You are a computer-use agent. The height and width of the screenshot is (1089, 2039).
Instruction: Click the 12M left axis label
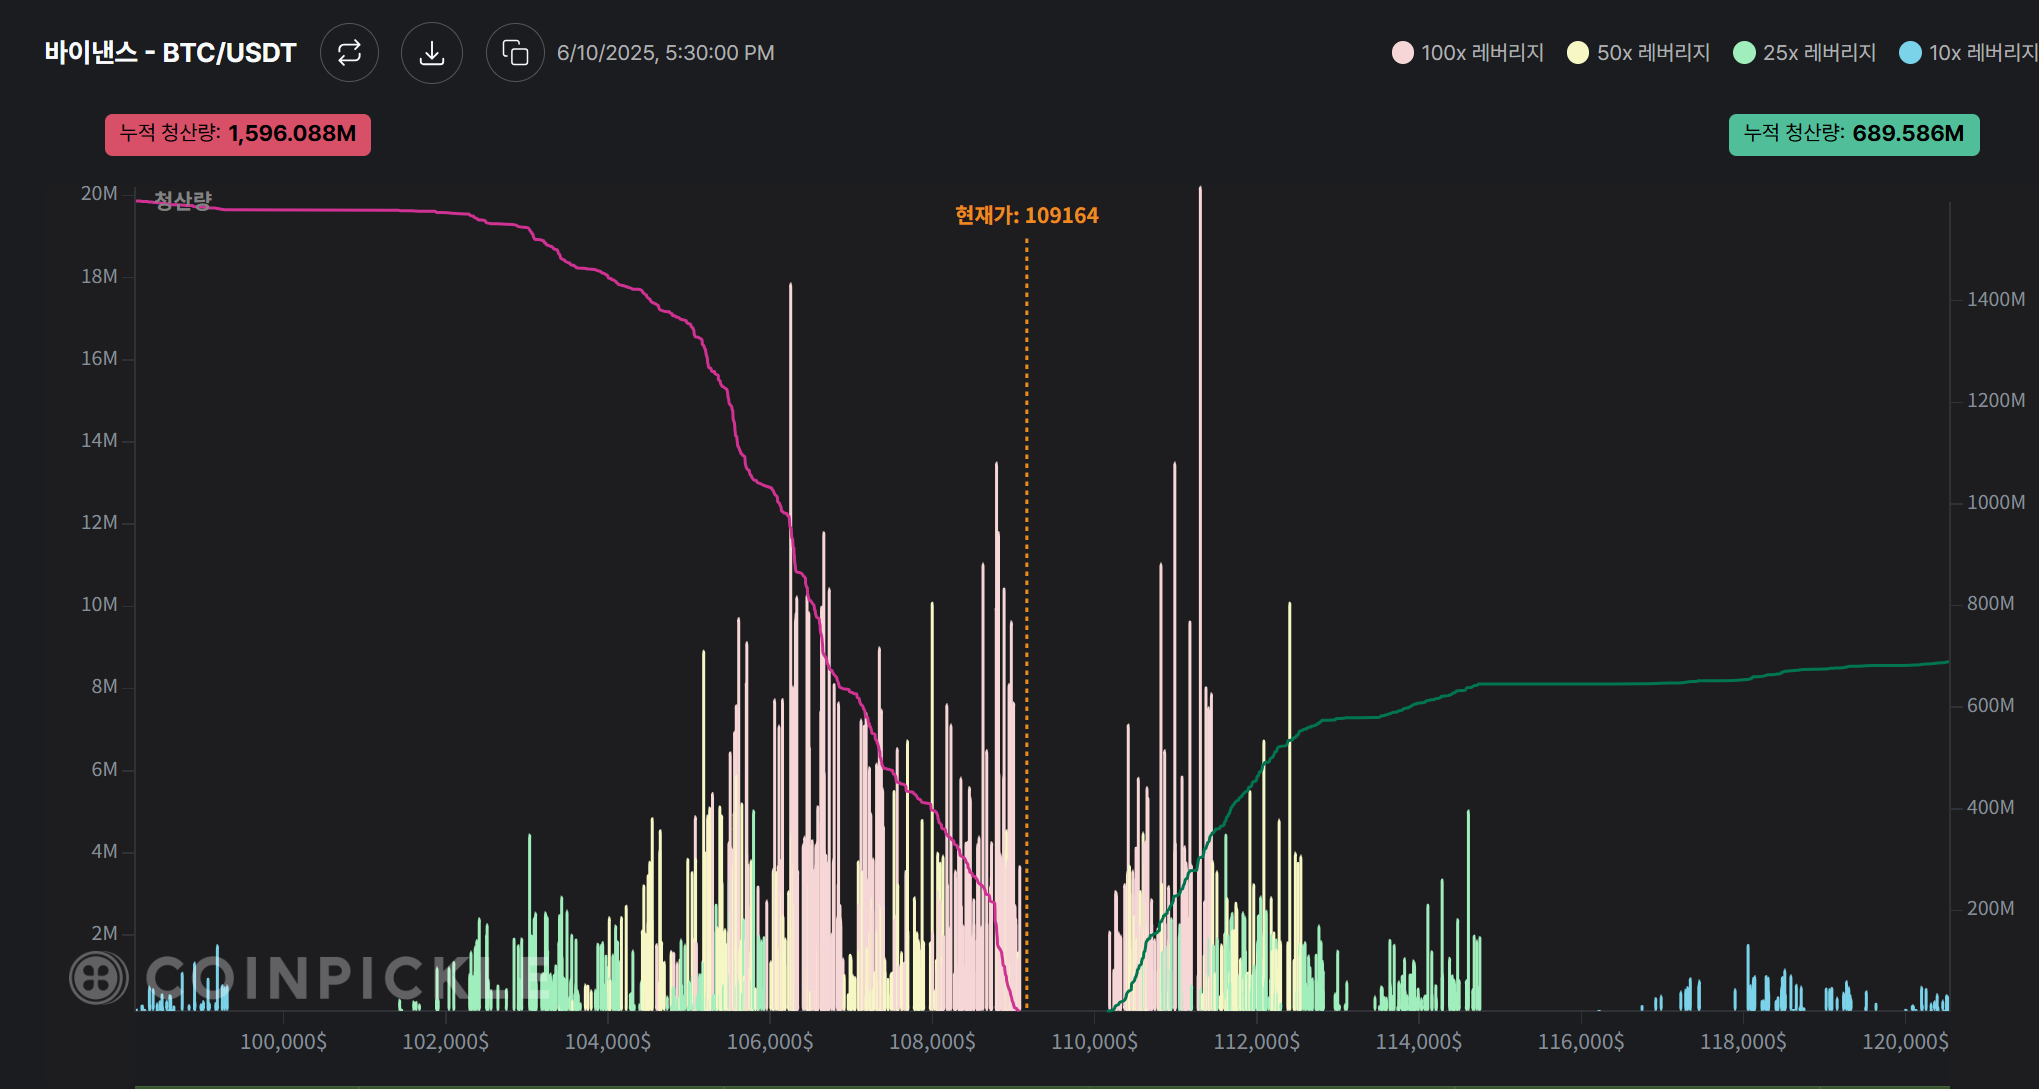[x=99, y=522]
